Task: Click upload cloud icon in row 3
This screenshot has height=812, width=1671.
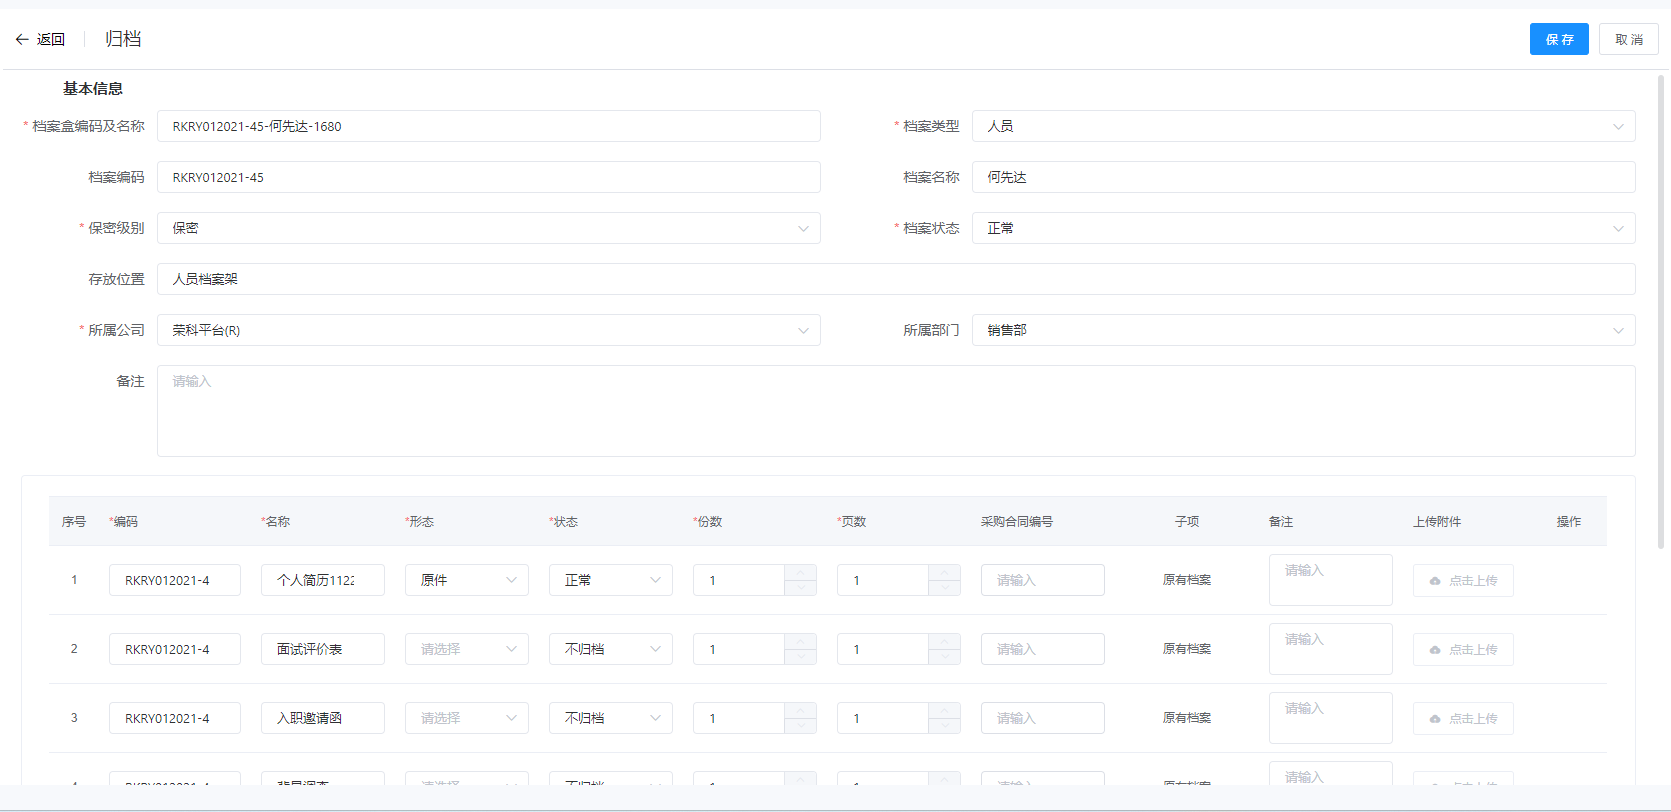Action: [1435, 719]
